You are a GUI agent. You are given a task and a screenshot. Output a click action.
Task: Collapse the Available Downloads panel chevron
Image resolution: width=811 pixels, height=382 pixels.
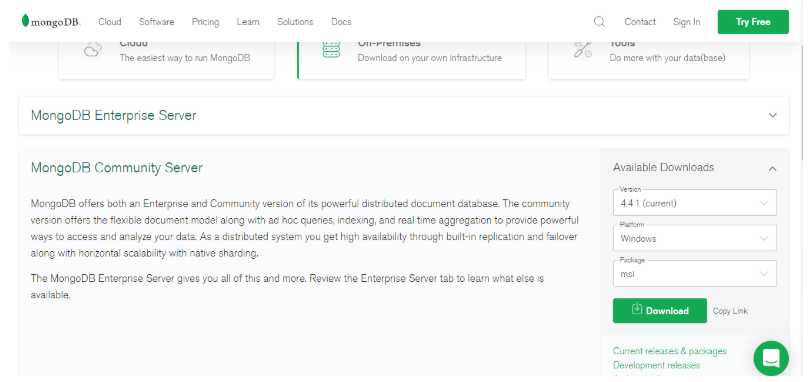(772, 169)
